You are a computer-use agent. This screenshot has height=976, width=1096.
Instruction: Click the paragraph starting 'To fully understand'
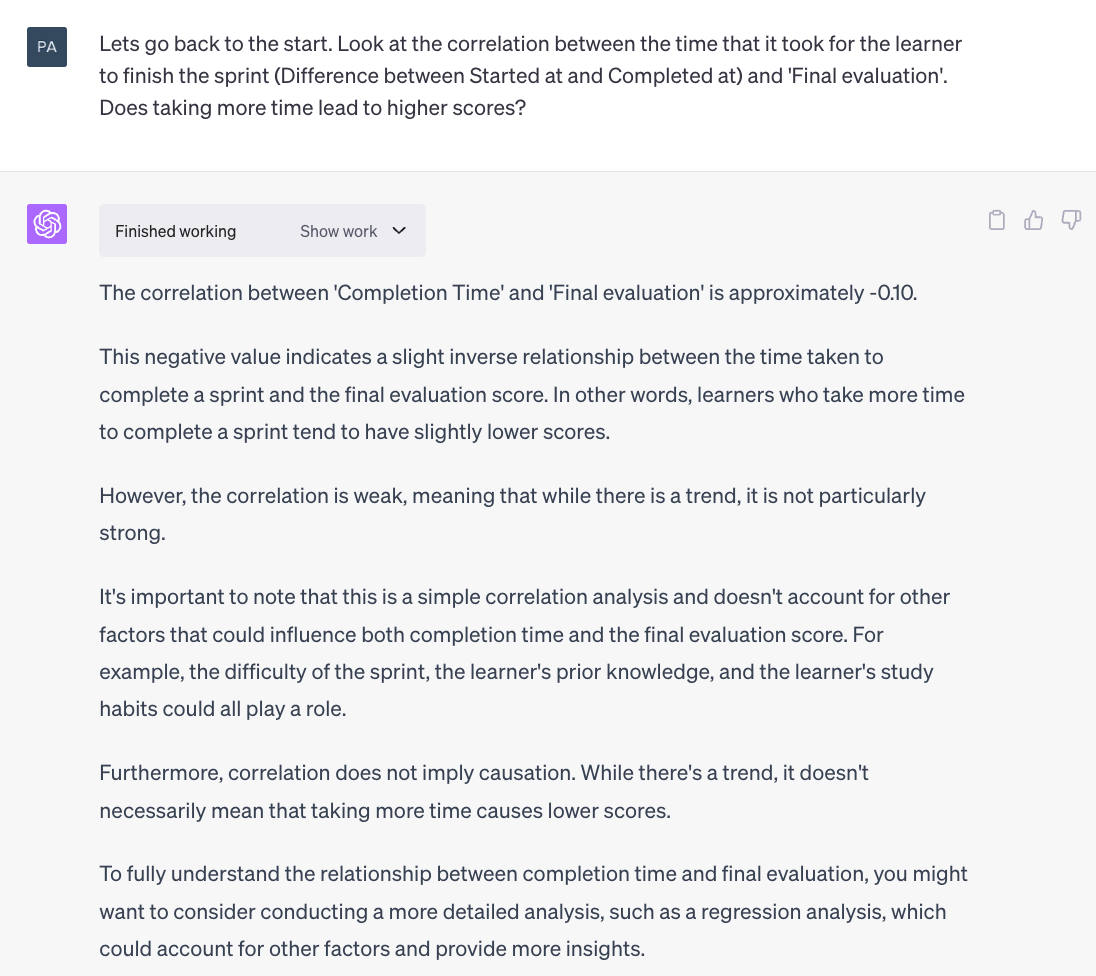coord(533,911)
